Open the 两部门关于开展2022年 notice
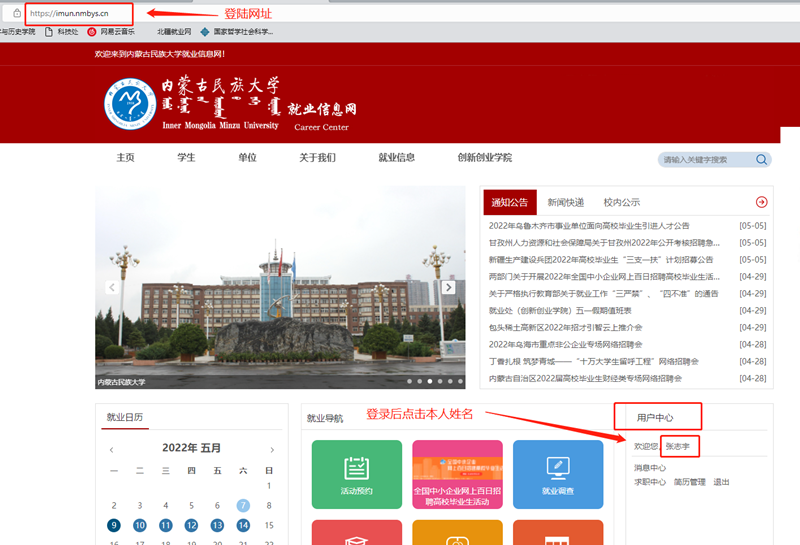The width and height of the screenshot is (800, 545). coord(604,277)
